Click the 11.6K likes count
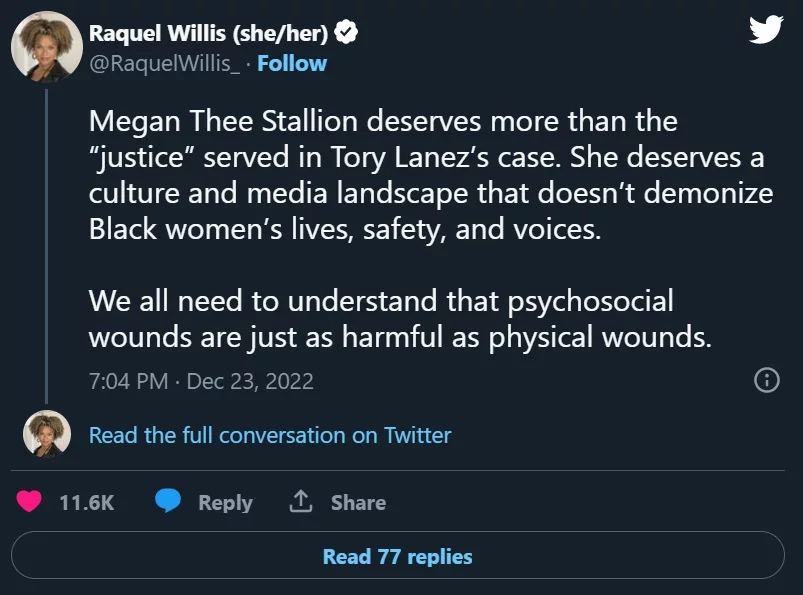 (x=87, y=502)
